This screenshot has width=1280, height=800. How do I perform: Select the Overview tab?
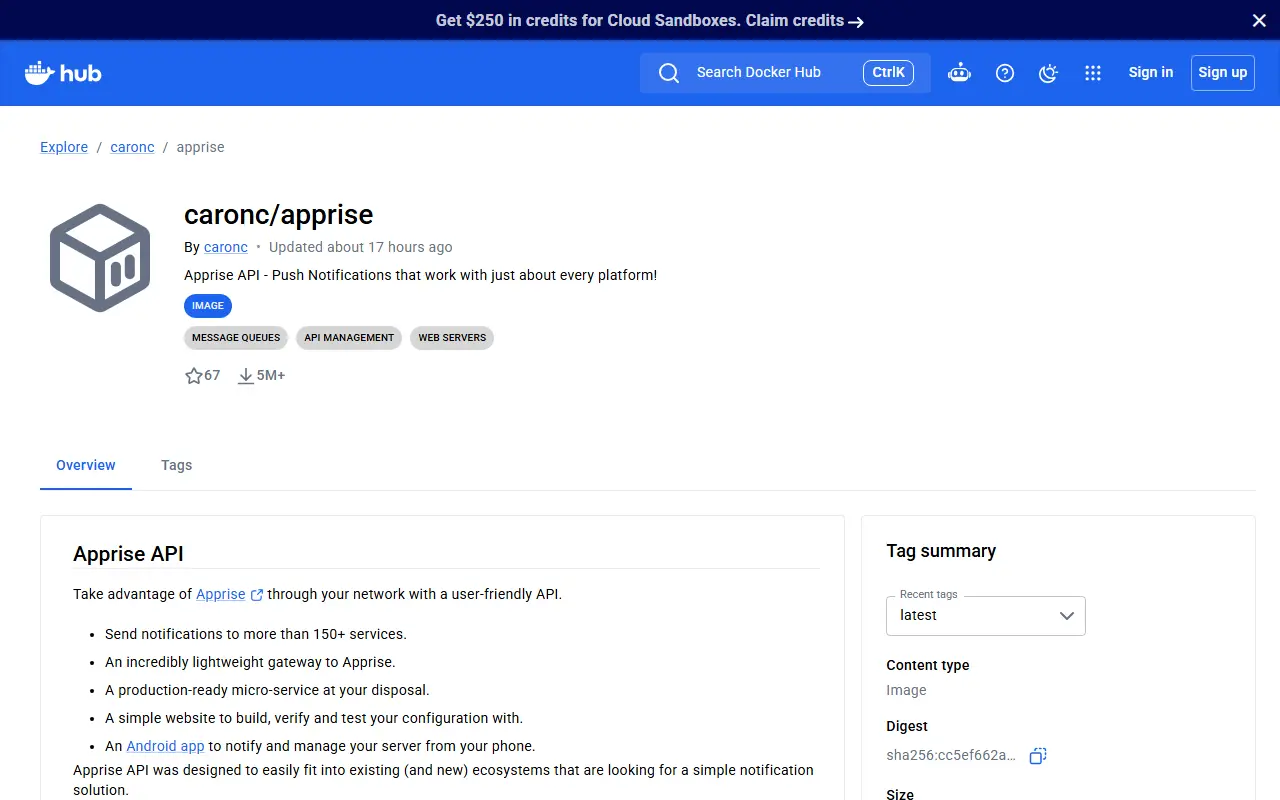point(86,465)
